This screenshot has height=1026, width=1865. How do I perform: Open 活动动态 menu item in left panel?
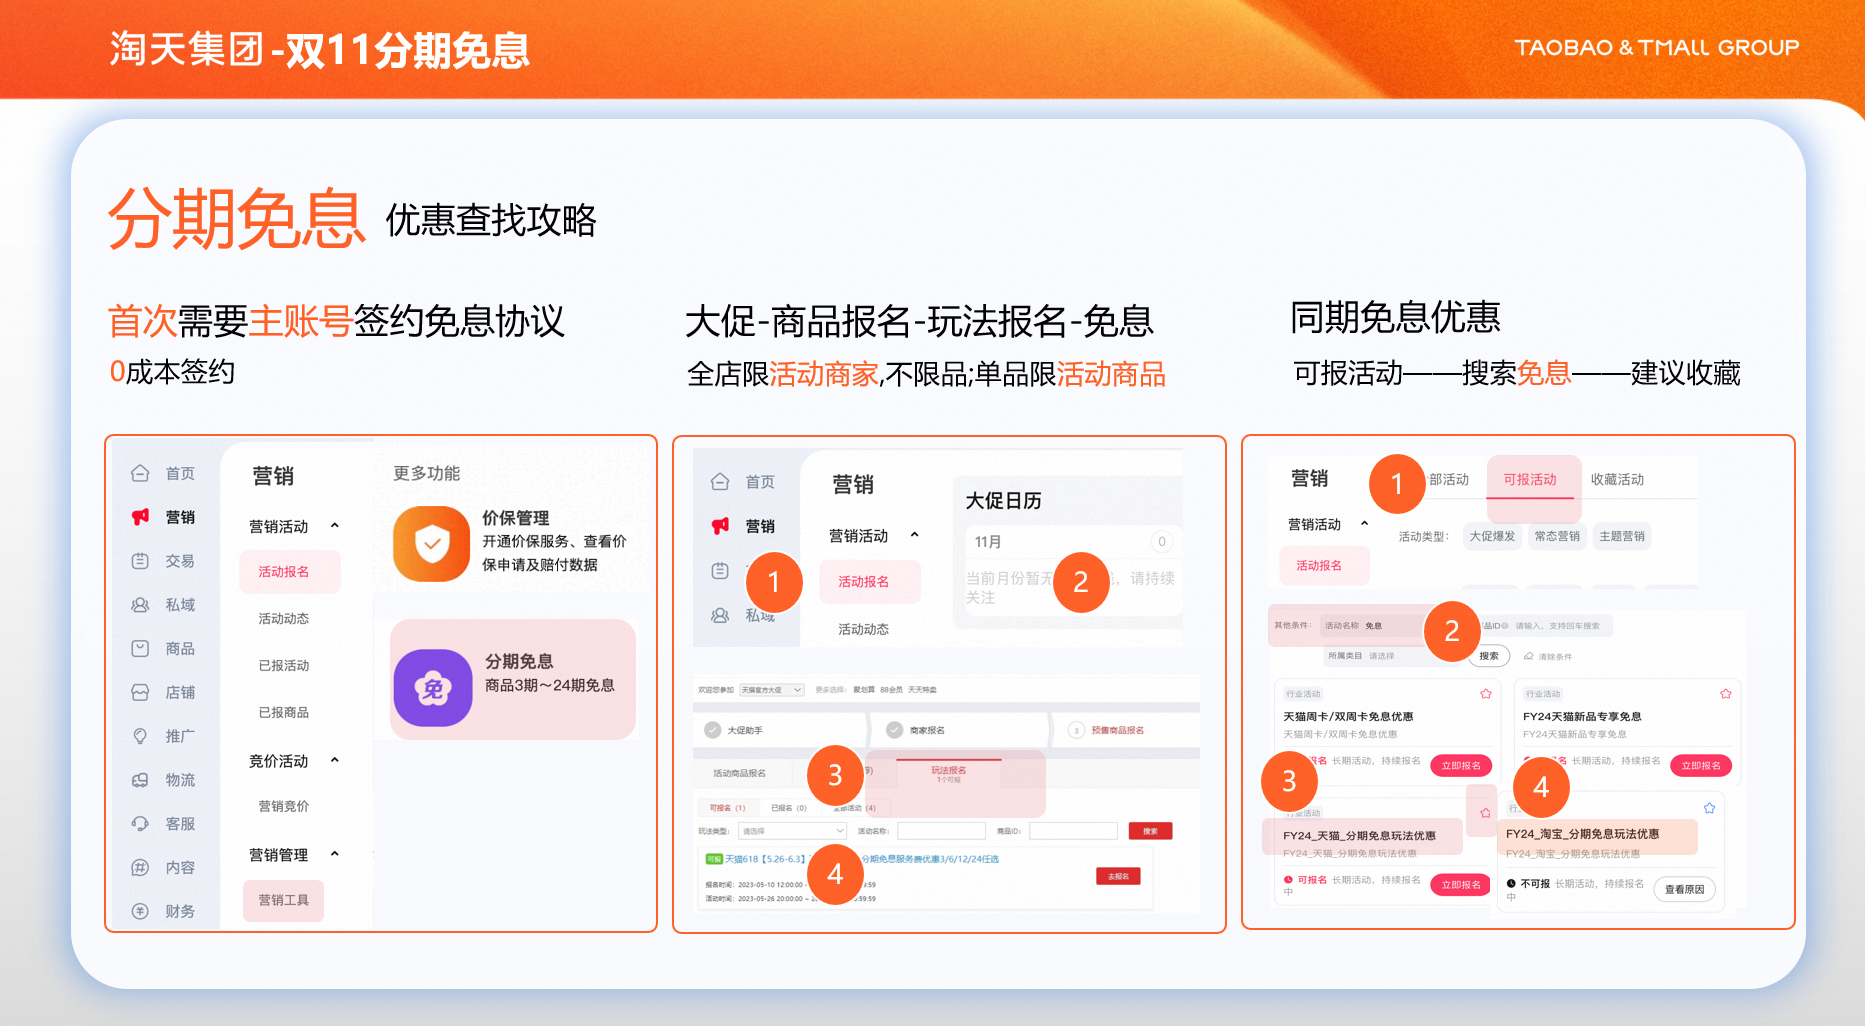point(284,619)
